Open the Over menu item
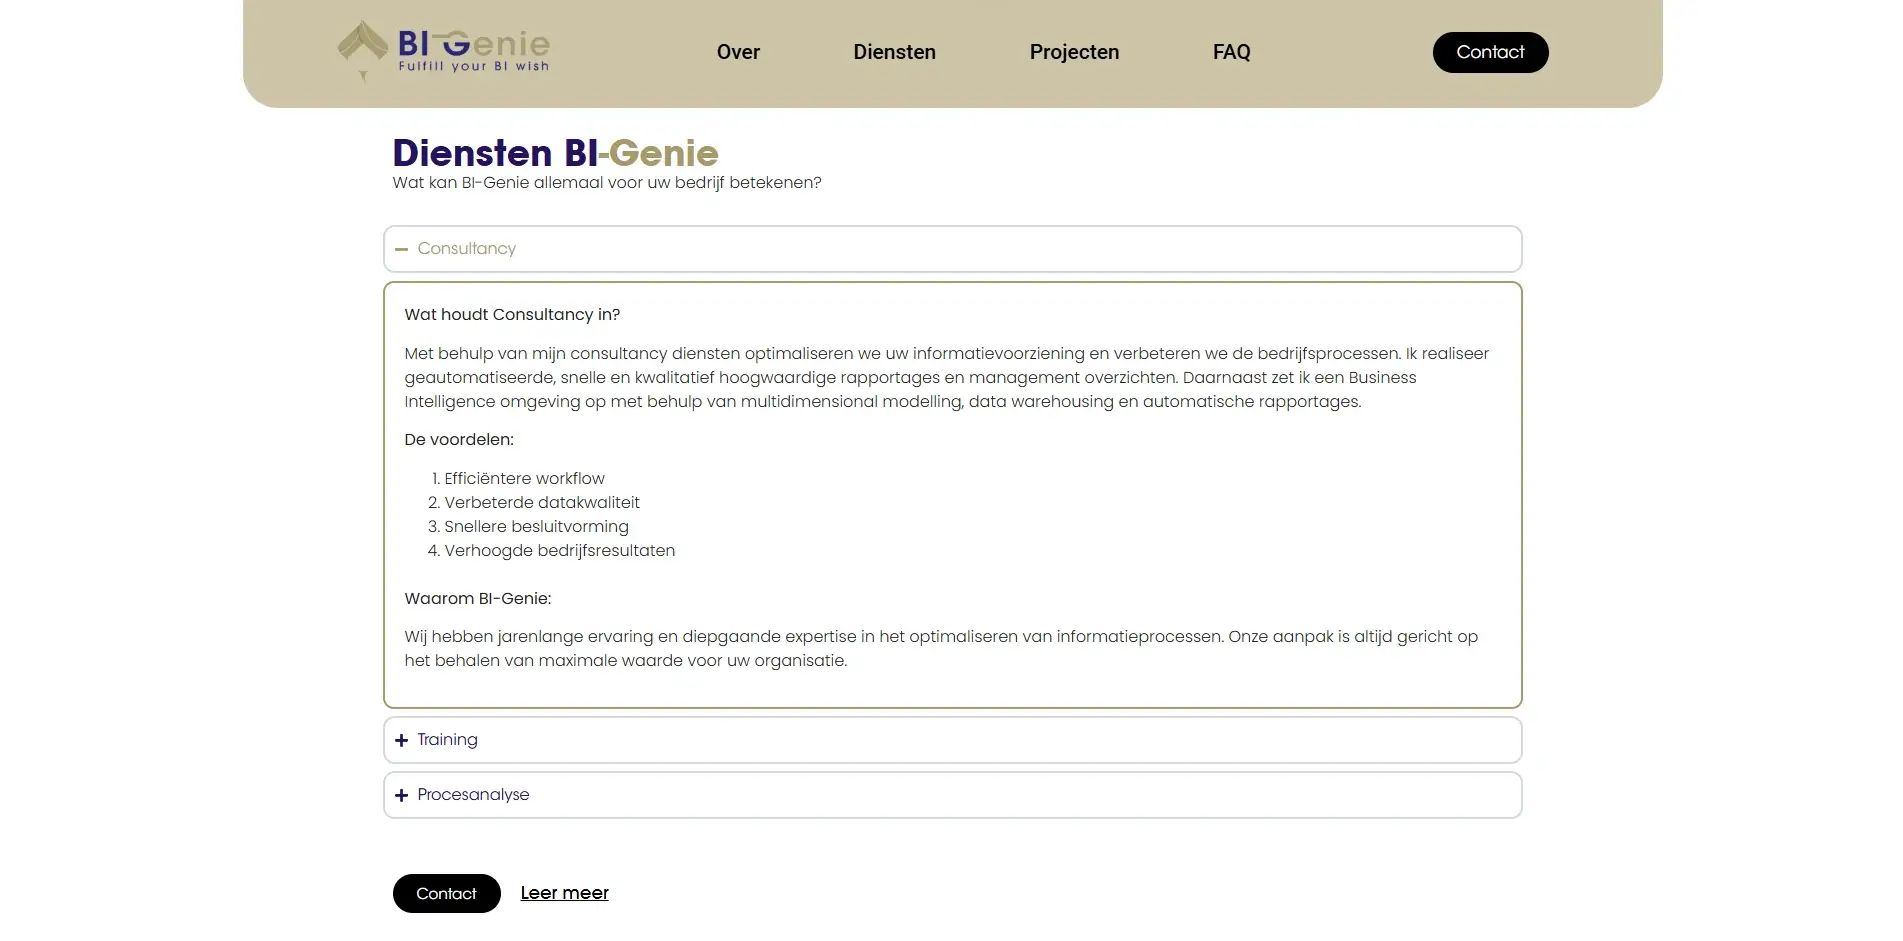The image size is (1903, 941). (x=738, y=52)
